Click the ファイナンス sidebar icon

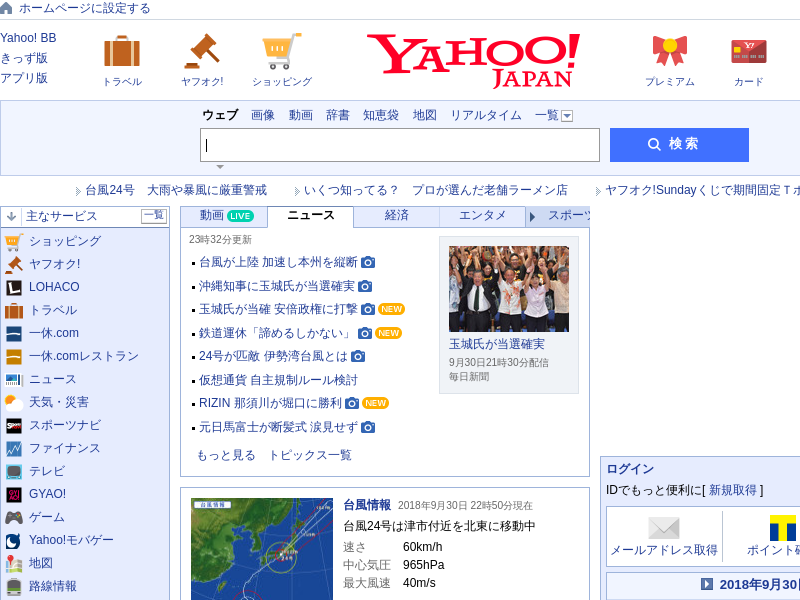12,448
